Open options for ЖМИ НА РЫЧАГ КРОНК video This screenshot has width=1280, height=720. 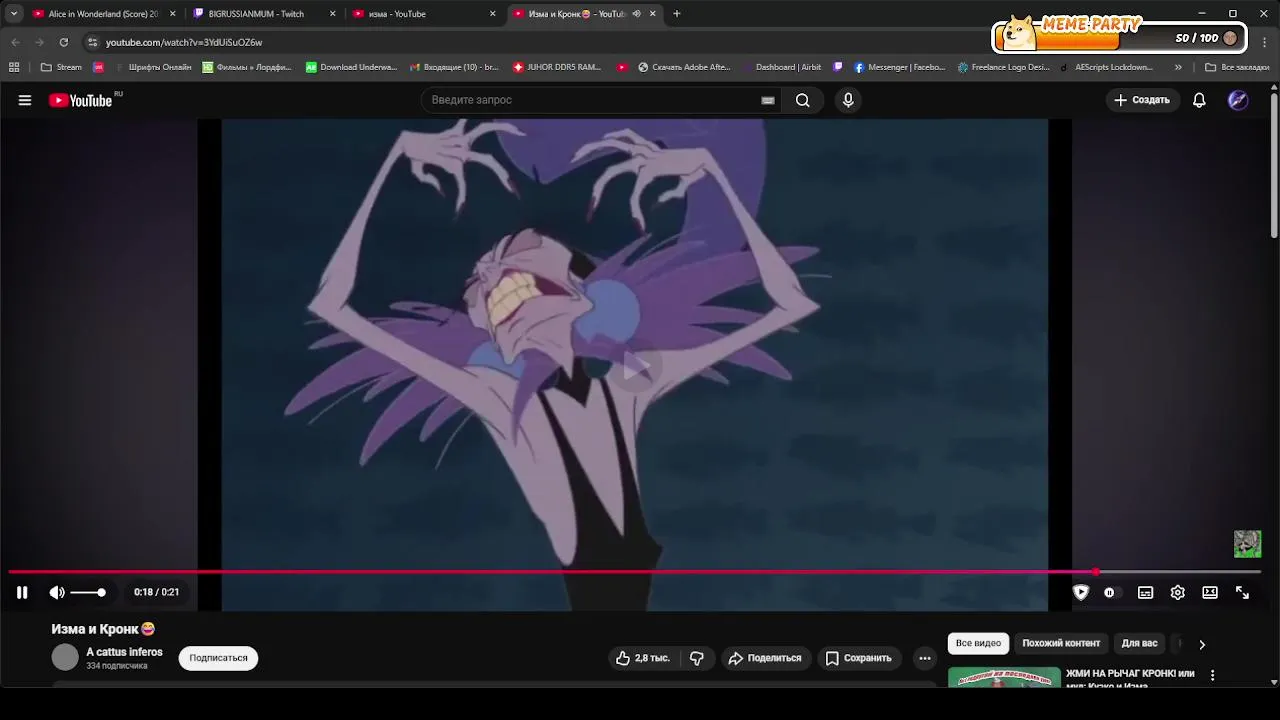1212,675
